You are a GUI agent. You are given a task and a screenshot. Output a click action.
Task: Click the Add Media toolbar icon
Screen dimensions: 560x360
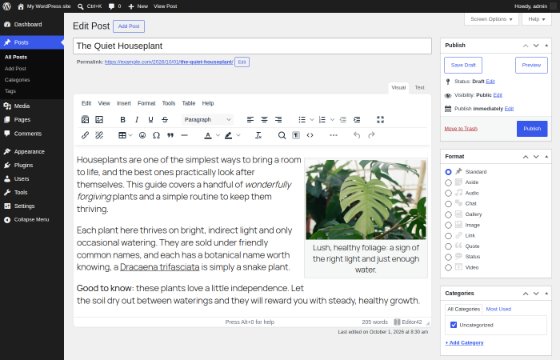85,120
